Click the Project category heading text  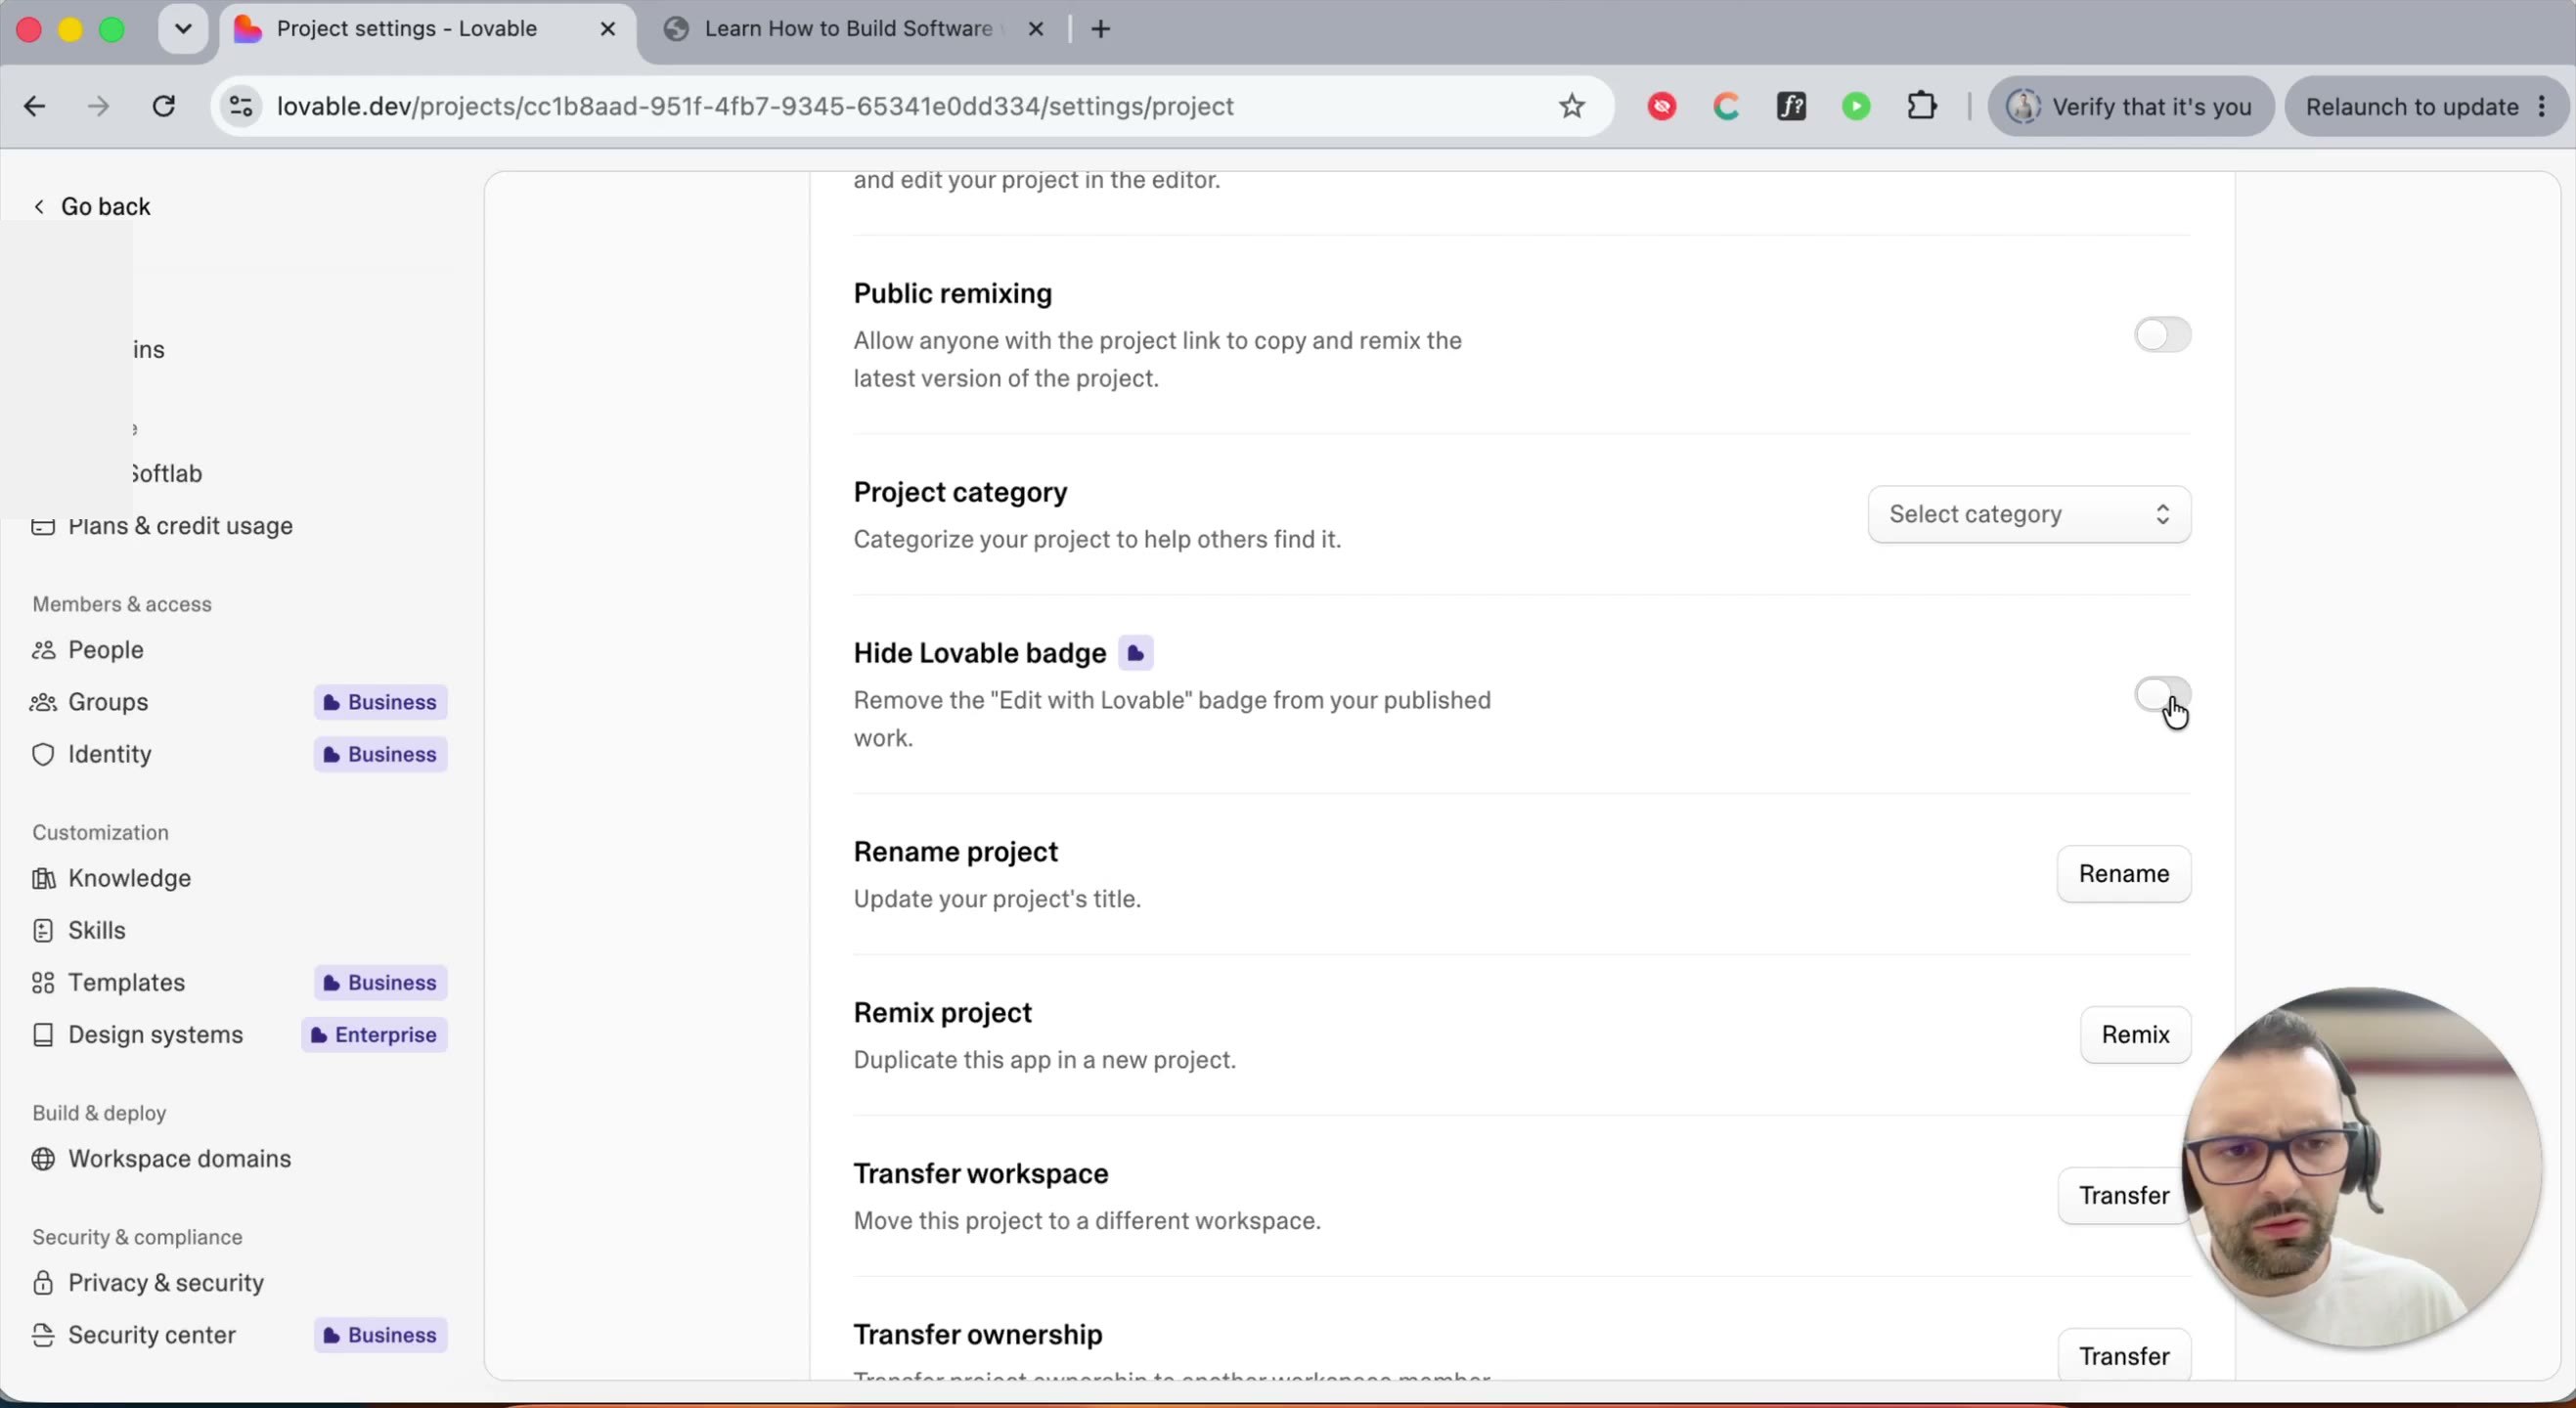[x=960, y=492]
